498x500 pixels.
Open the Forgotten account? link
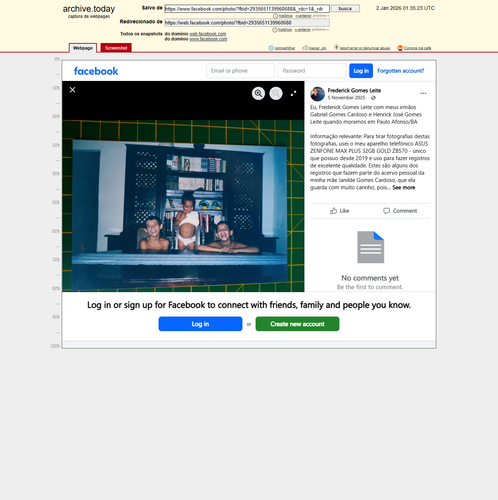tap(401, 71)
